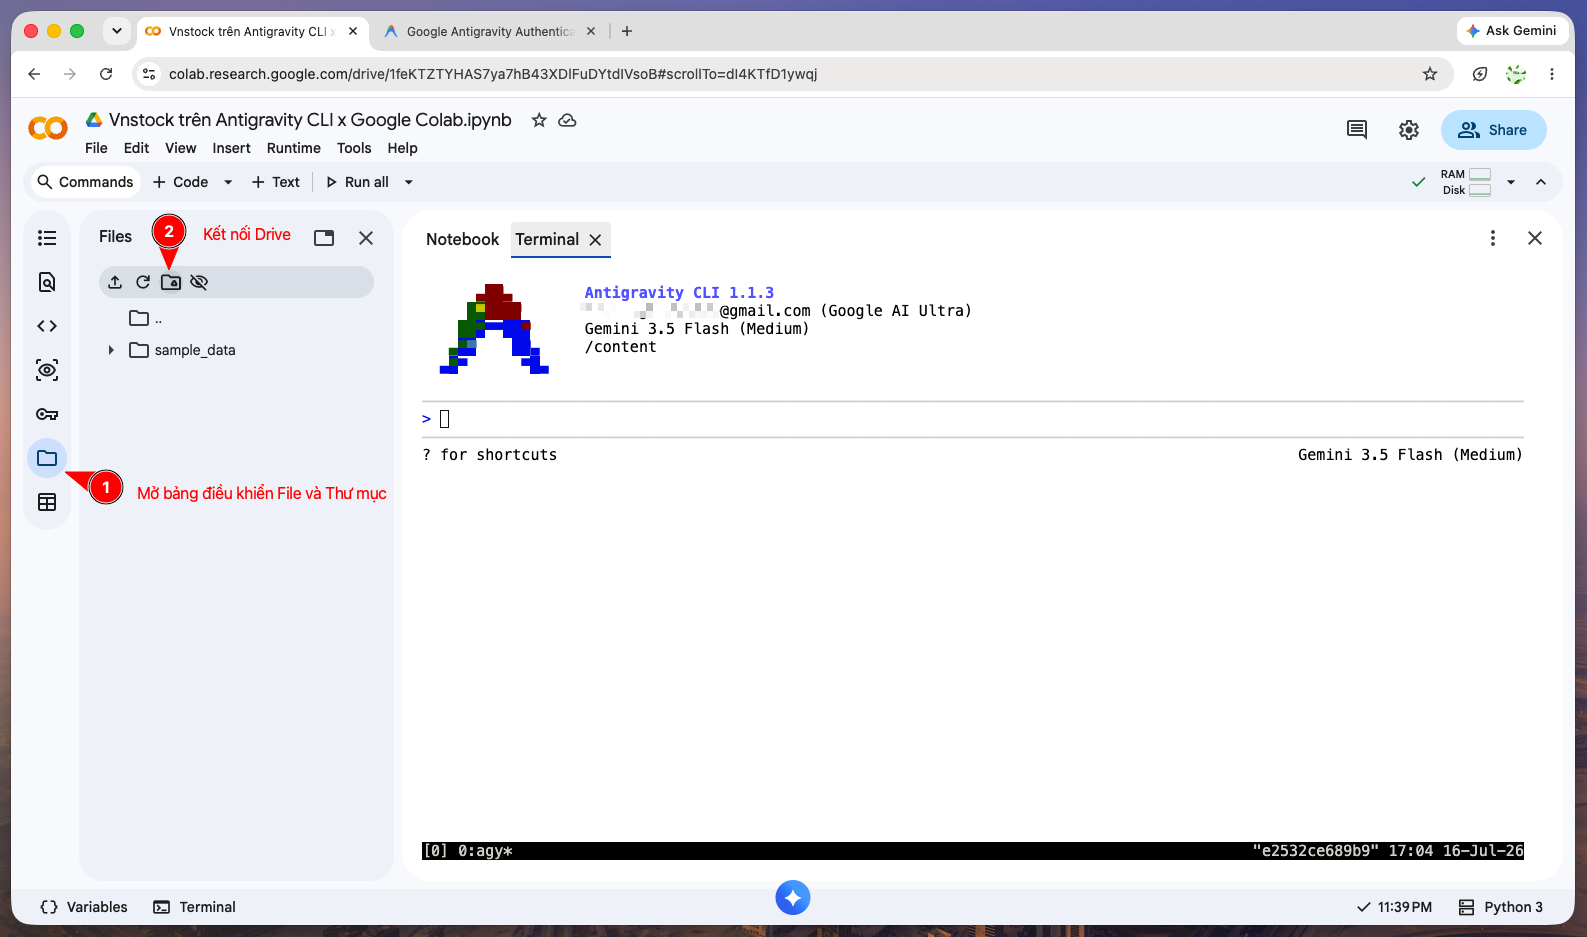Open the Variables panel in status bar
The width and height of the screenshot is (1587, 937).
click(84, 907)
